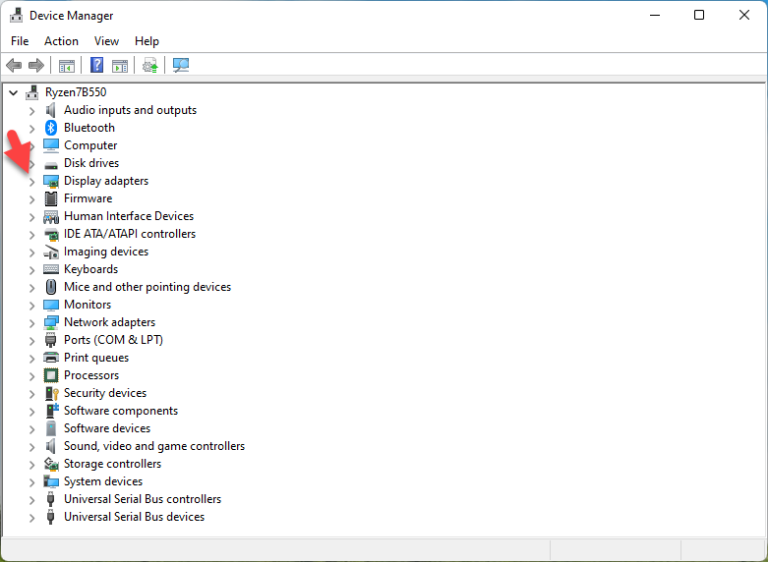
Task: Select the System devices label
Action: tap(103, 481)
